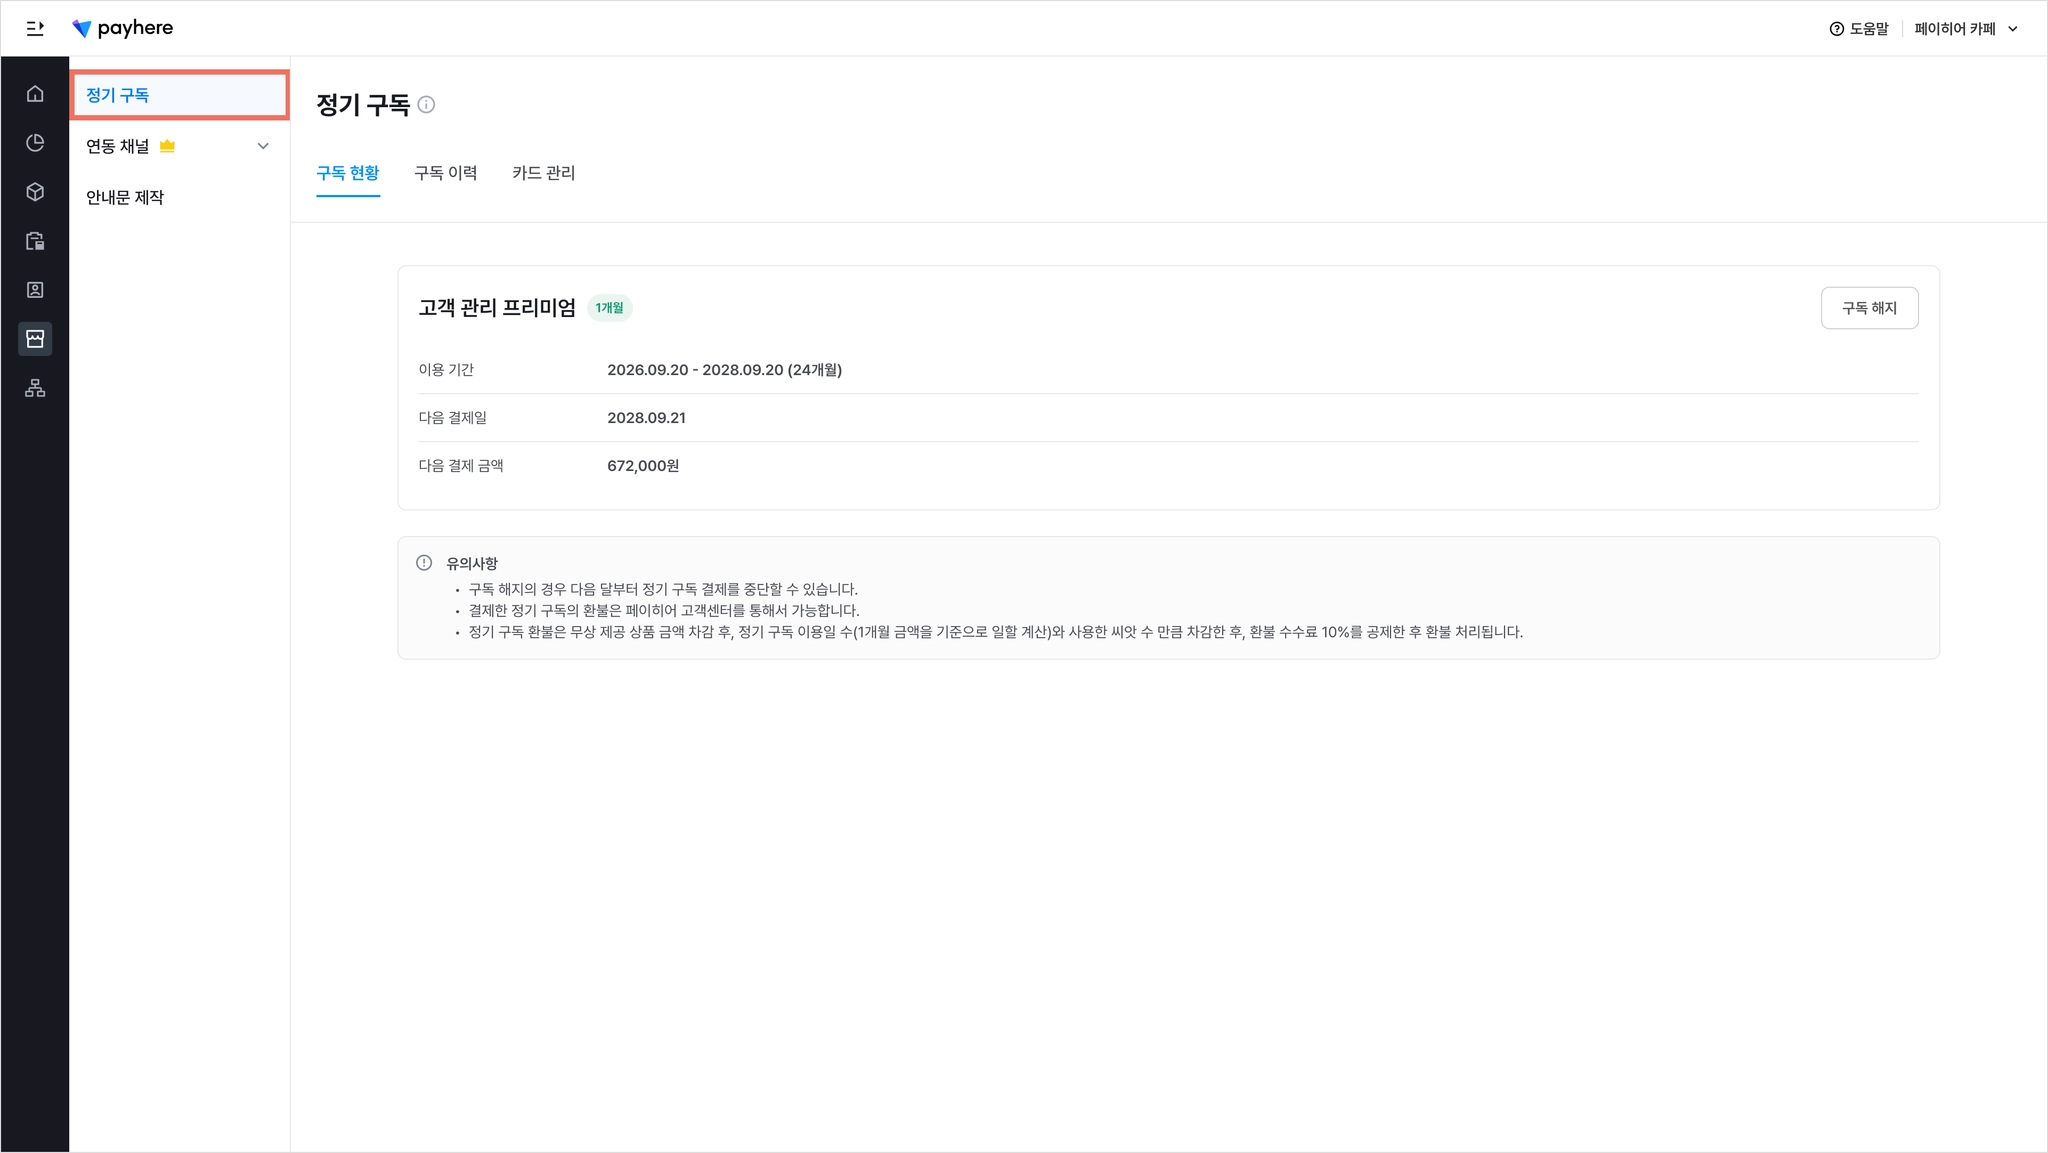
Task: Open the pie chart analytics icon
Action: pyautogui.click(x=35, y=143)
